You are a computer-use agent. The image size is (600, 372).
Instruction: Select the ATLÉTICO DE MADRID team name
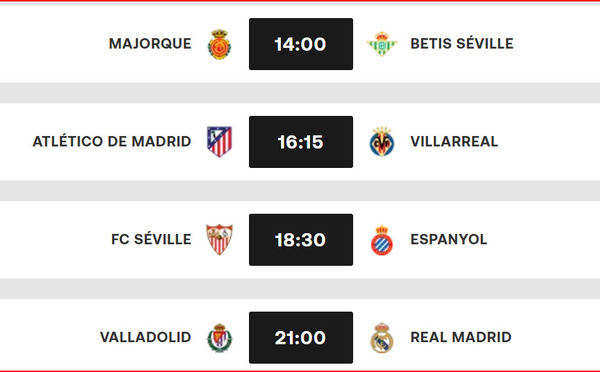point(112,141)
